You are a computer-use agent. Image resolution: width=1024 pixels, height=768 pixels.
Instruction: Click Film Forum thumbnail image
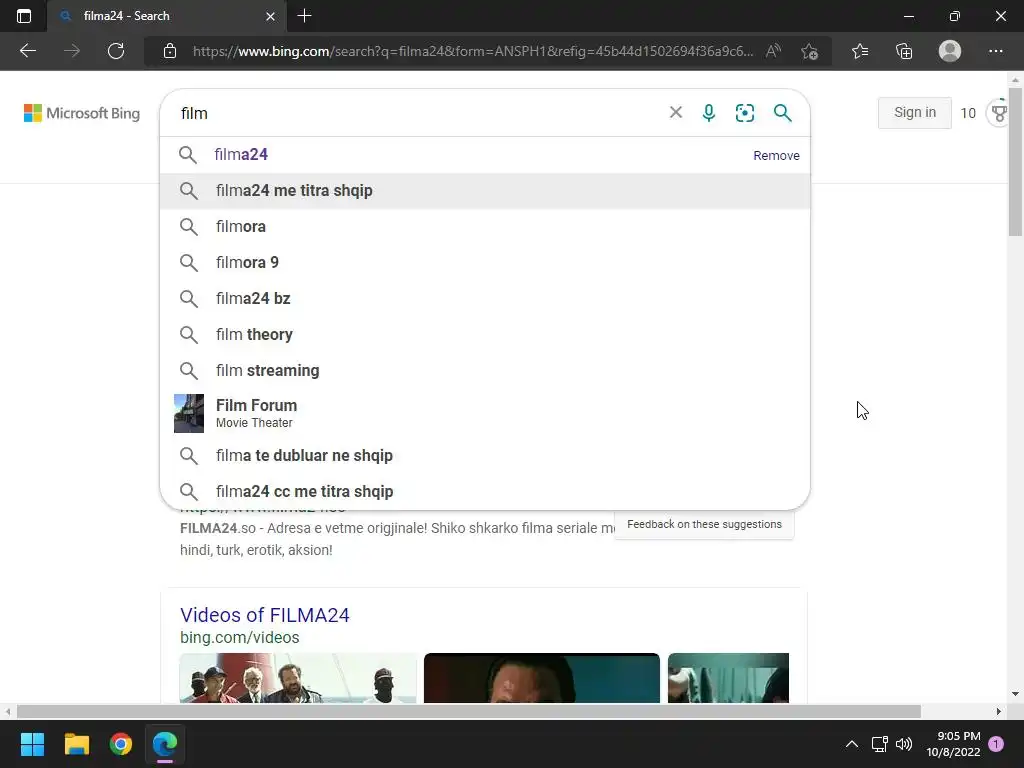coord(189,413)
